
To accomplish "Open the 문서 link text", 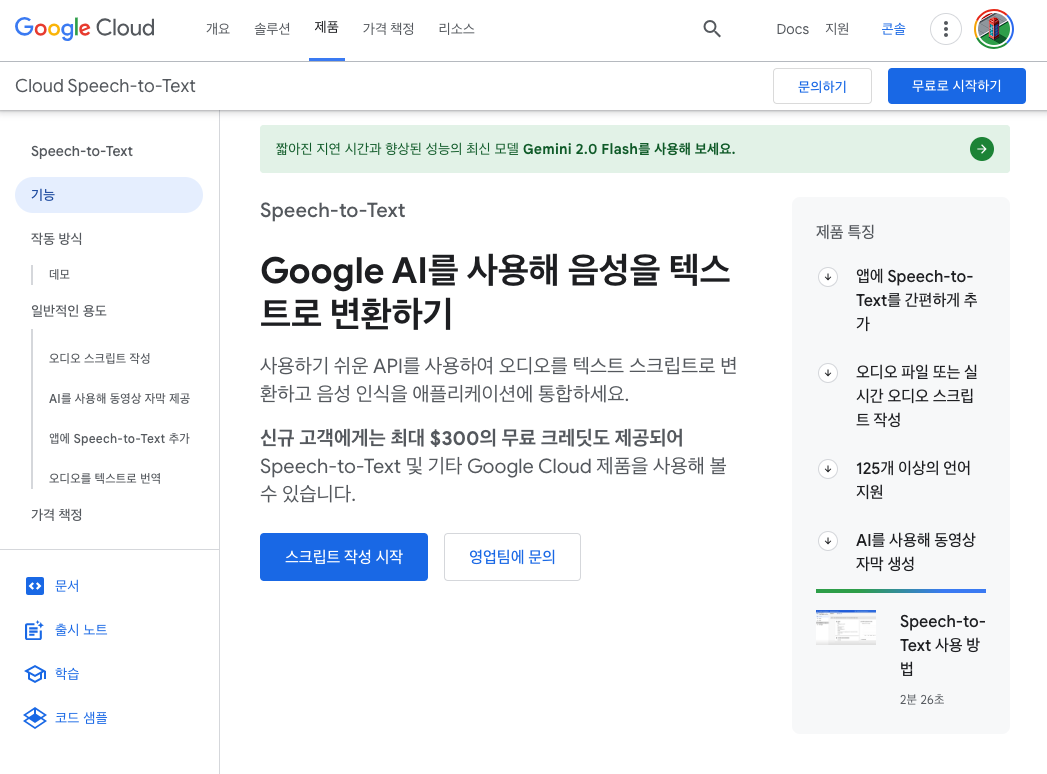I will [x=67, y=586].
